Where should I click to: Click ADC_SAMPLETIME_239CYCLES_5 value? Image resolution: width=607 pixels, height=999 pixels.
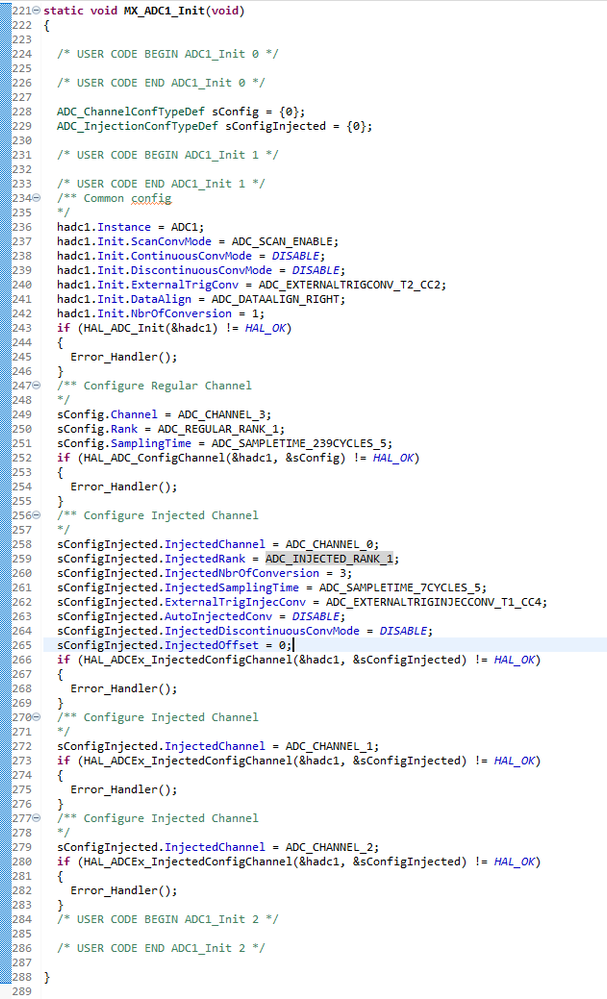click(x=298, y=443)
